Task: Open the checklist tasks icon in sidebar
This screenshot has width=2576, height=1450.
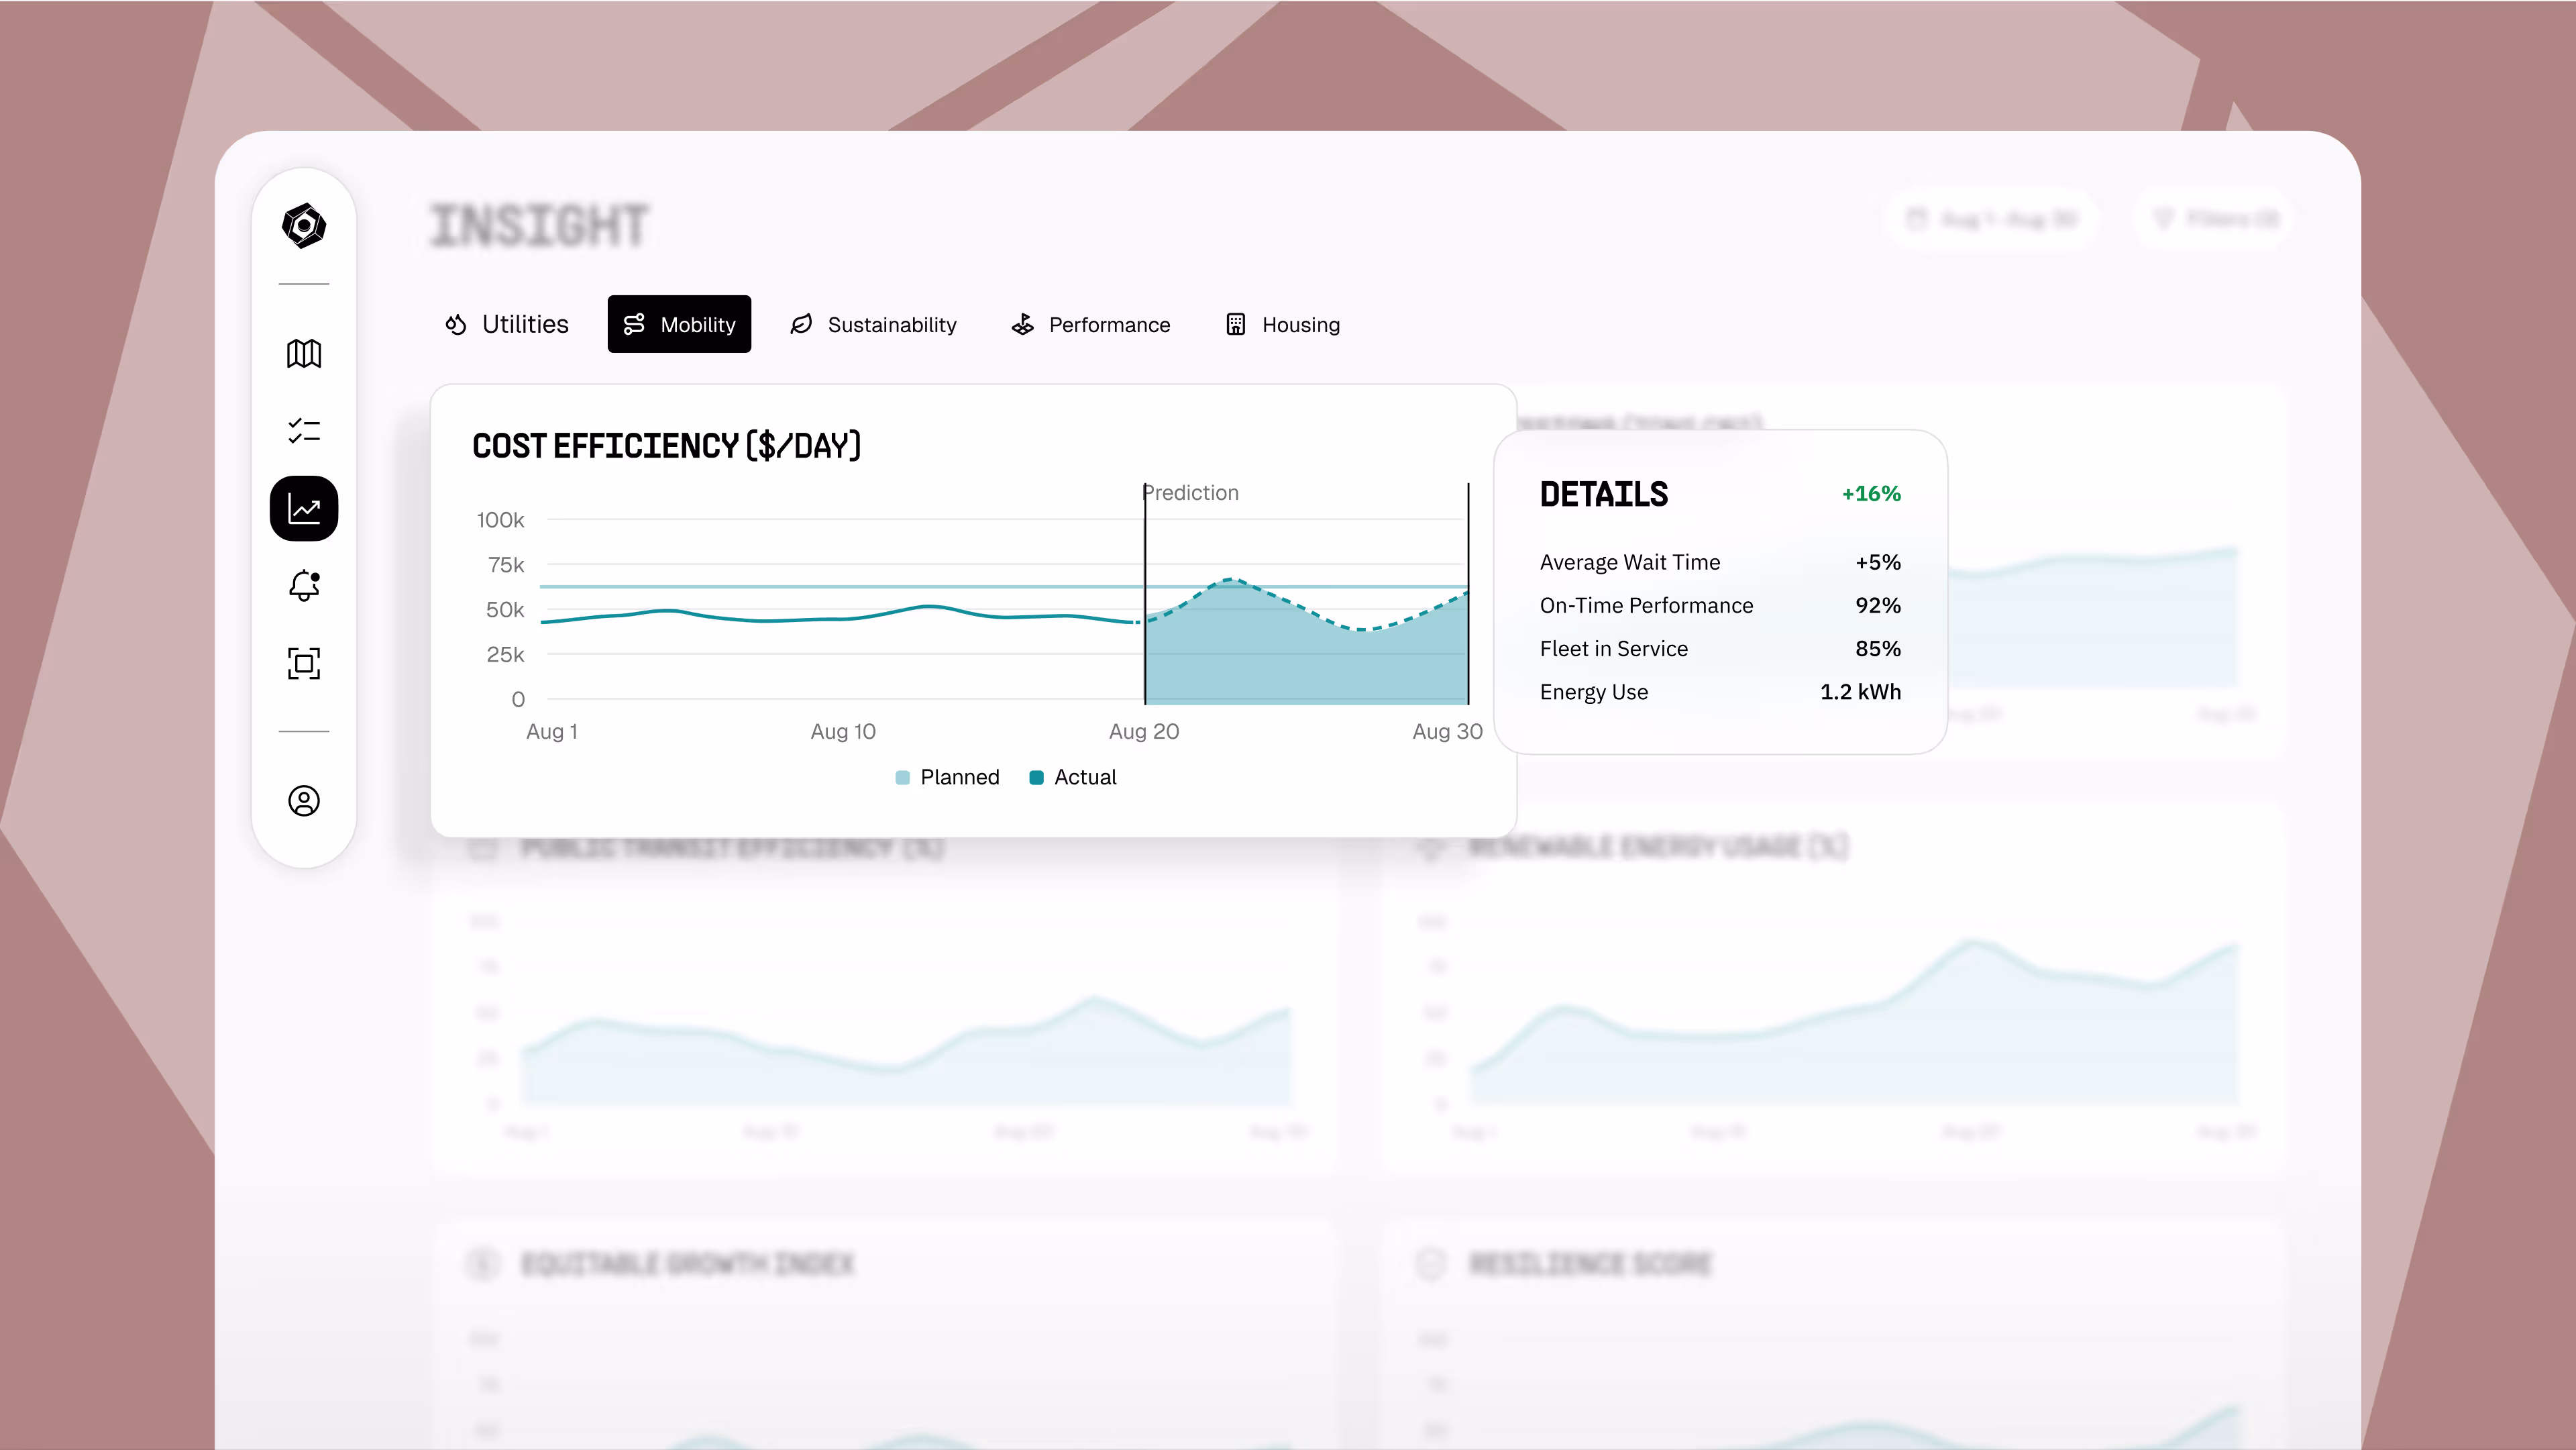Action: 304,431
